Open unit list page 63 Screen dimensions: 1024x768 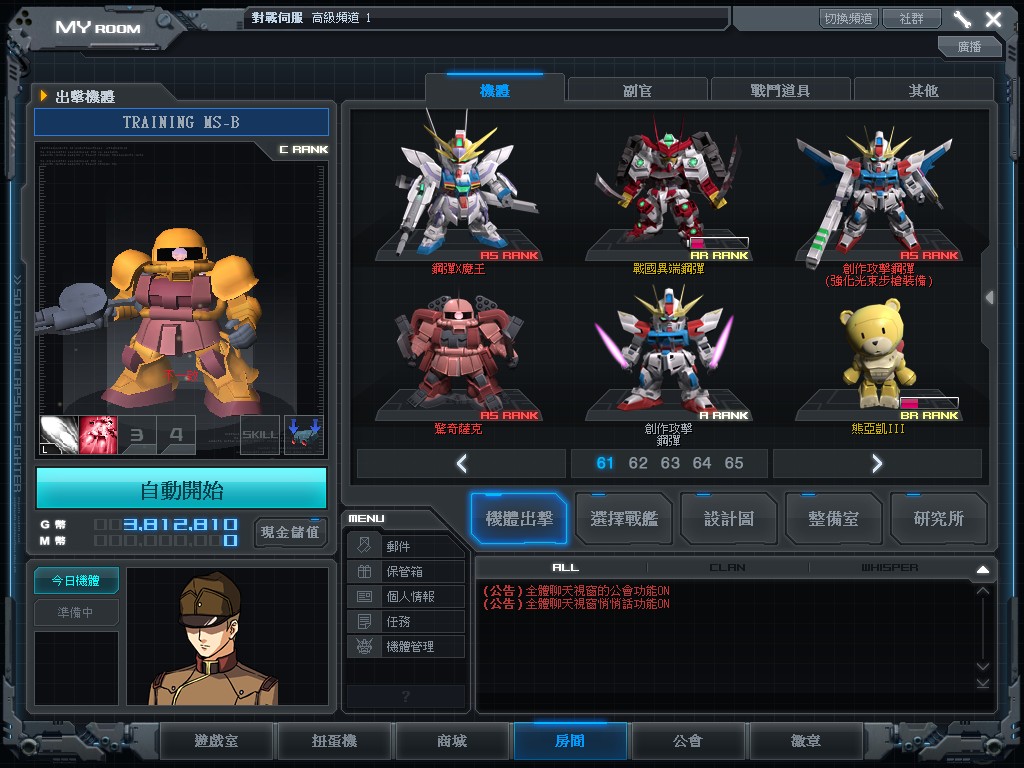tap(670, 463)
